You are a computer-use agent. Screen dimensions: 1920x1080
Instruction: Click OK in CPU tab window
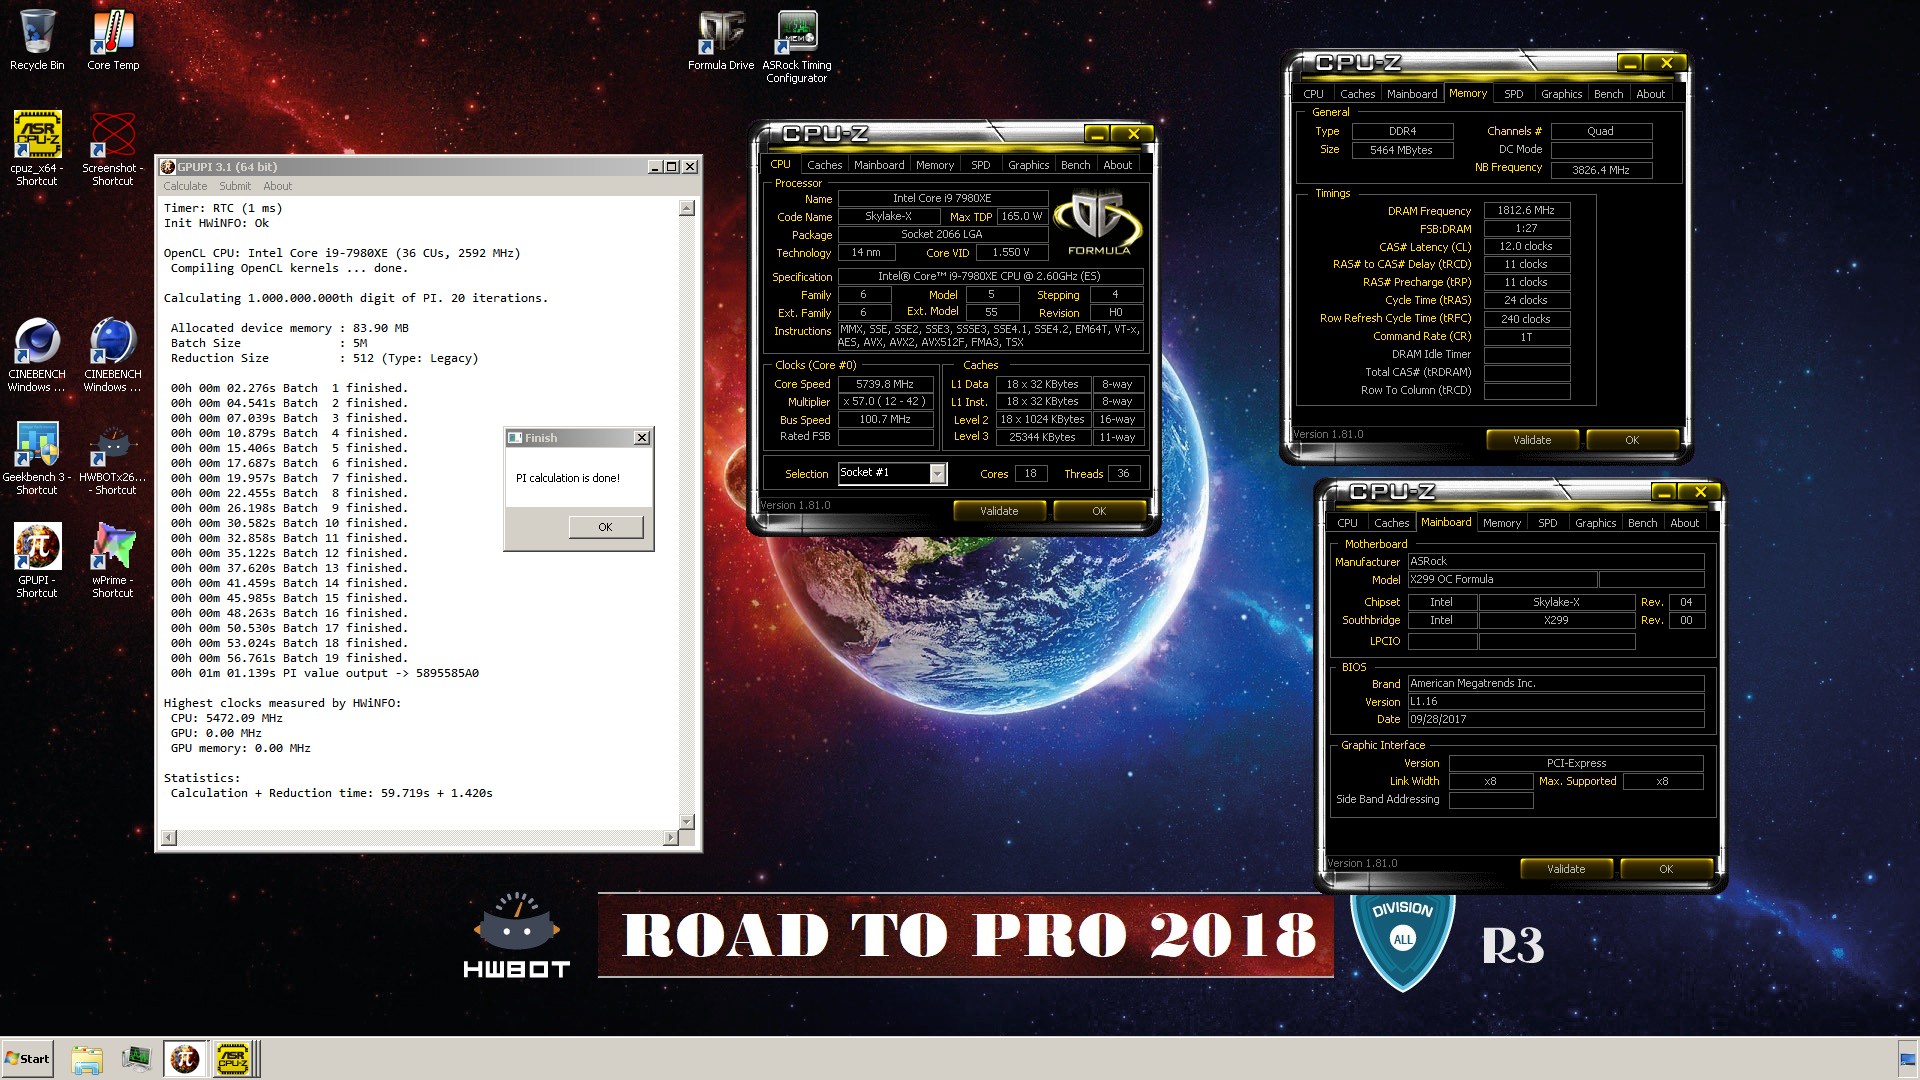pyautogui.click(x=1099, y=511)
